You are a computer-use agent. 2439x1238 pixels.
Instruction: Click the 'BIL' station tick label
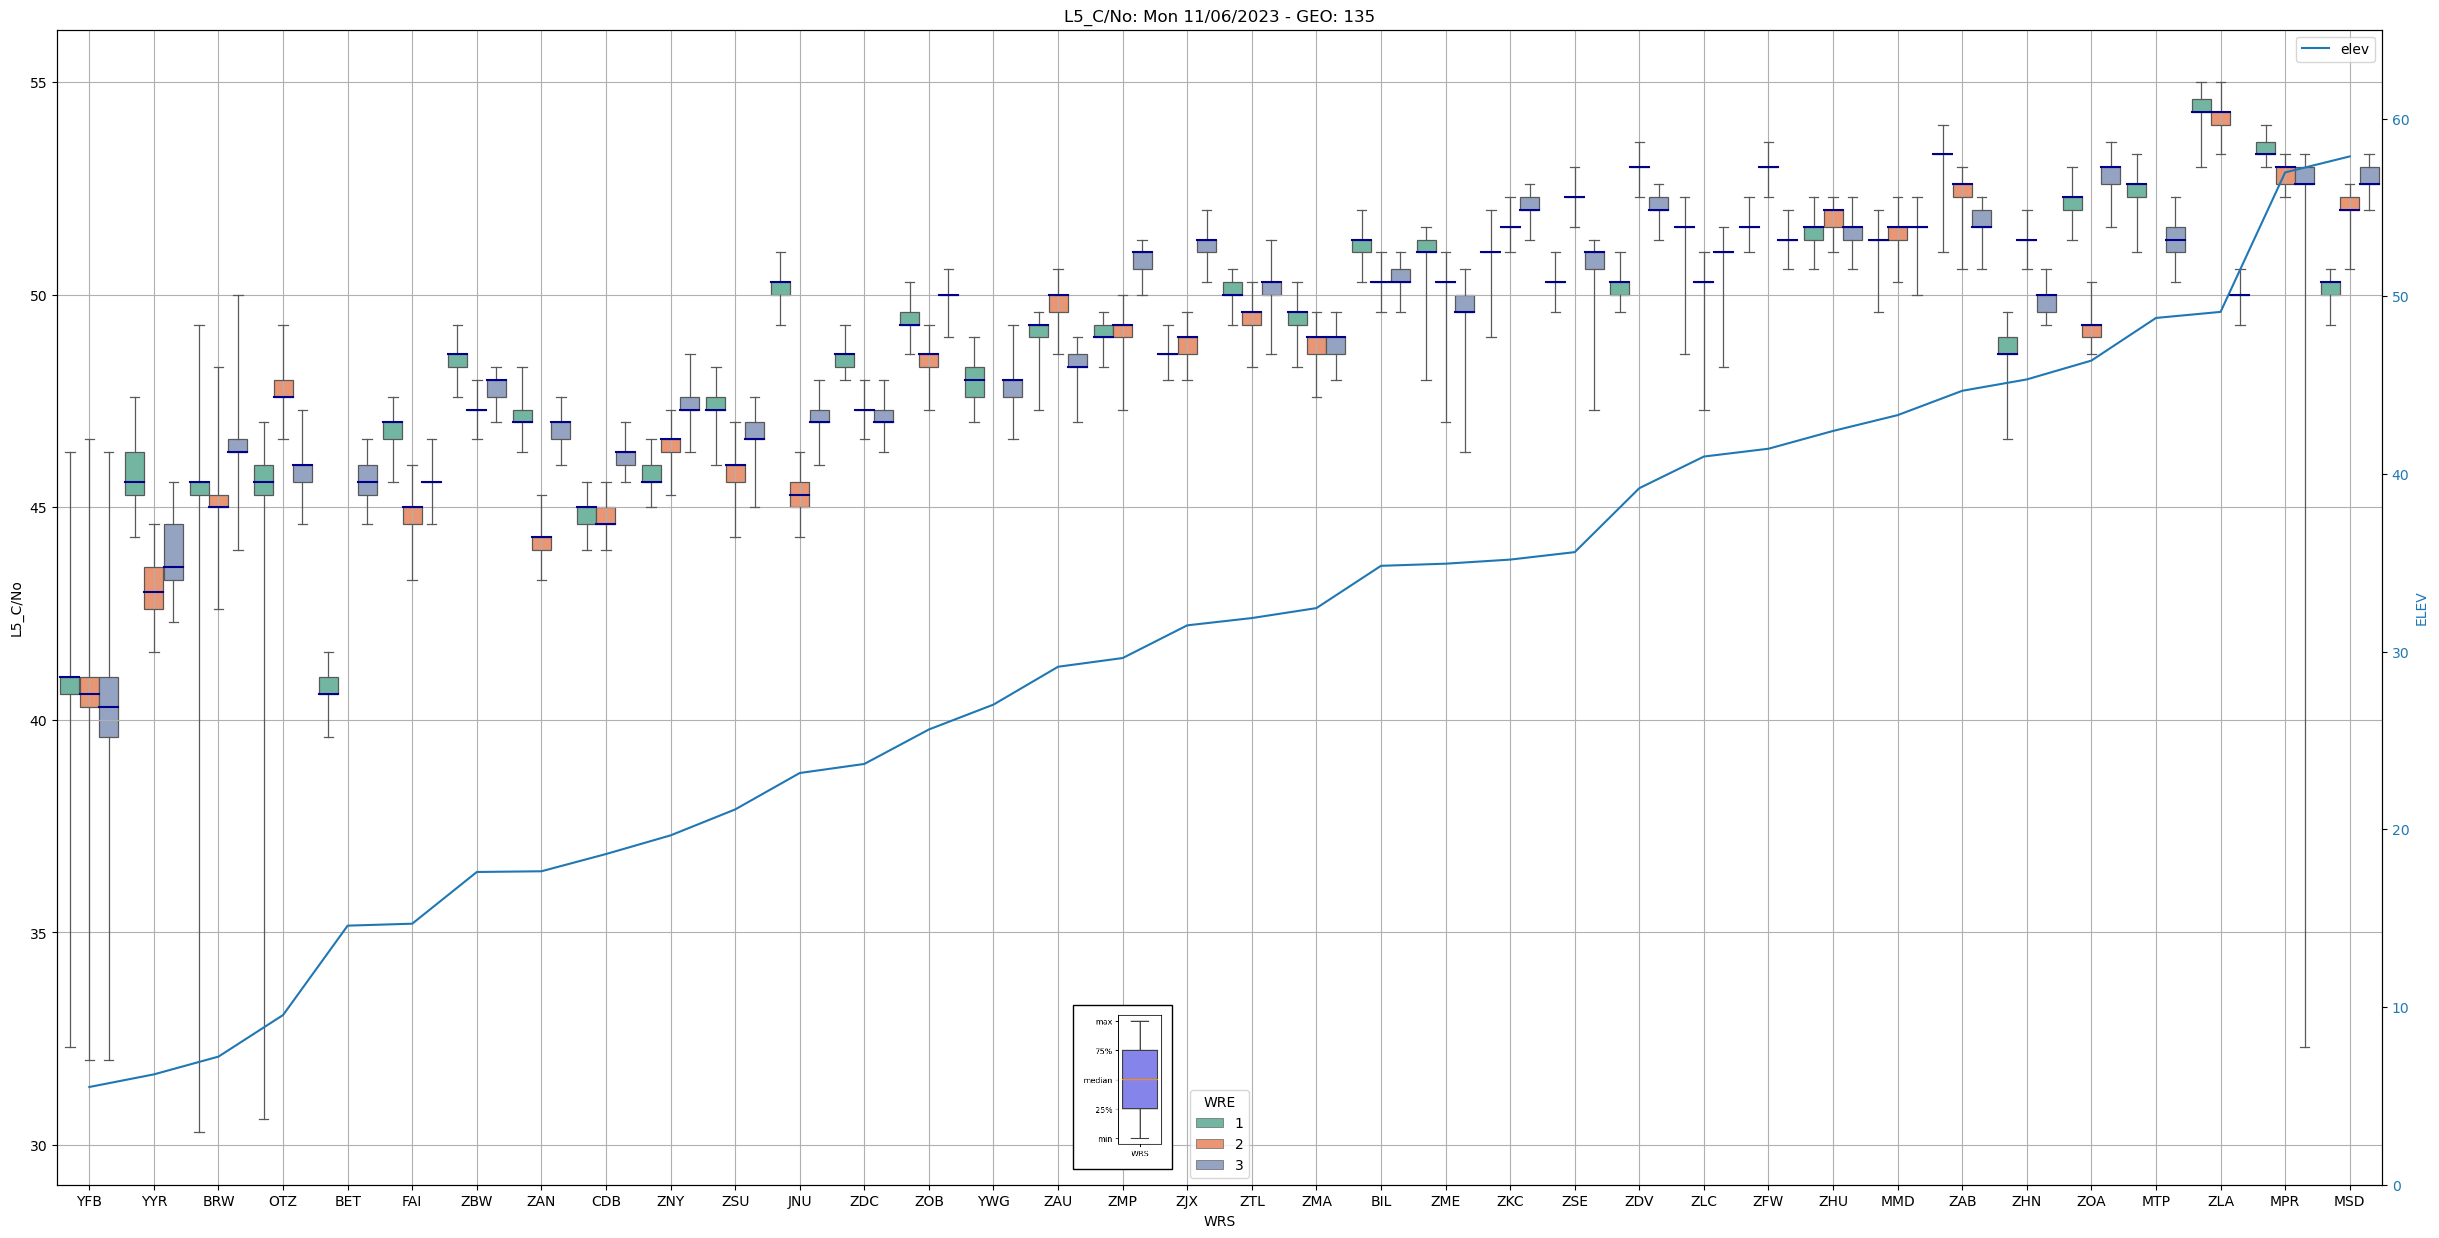point(1381,1201)
